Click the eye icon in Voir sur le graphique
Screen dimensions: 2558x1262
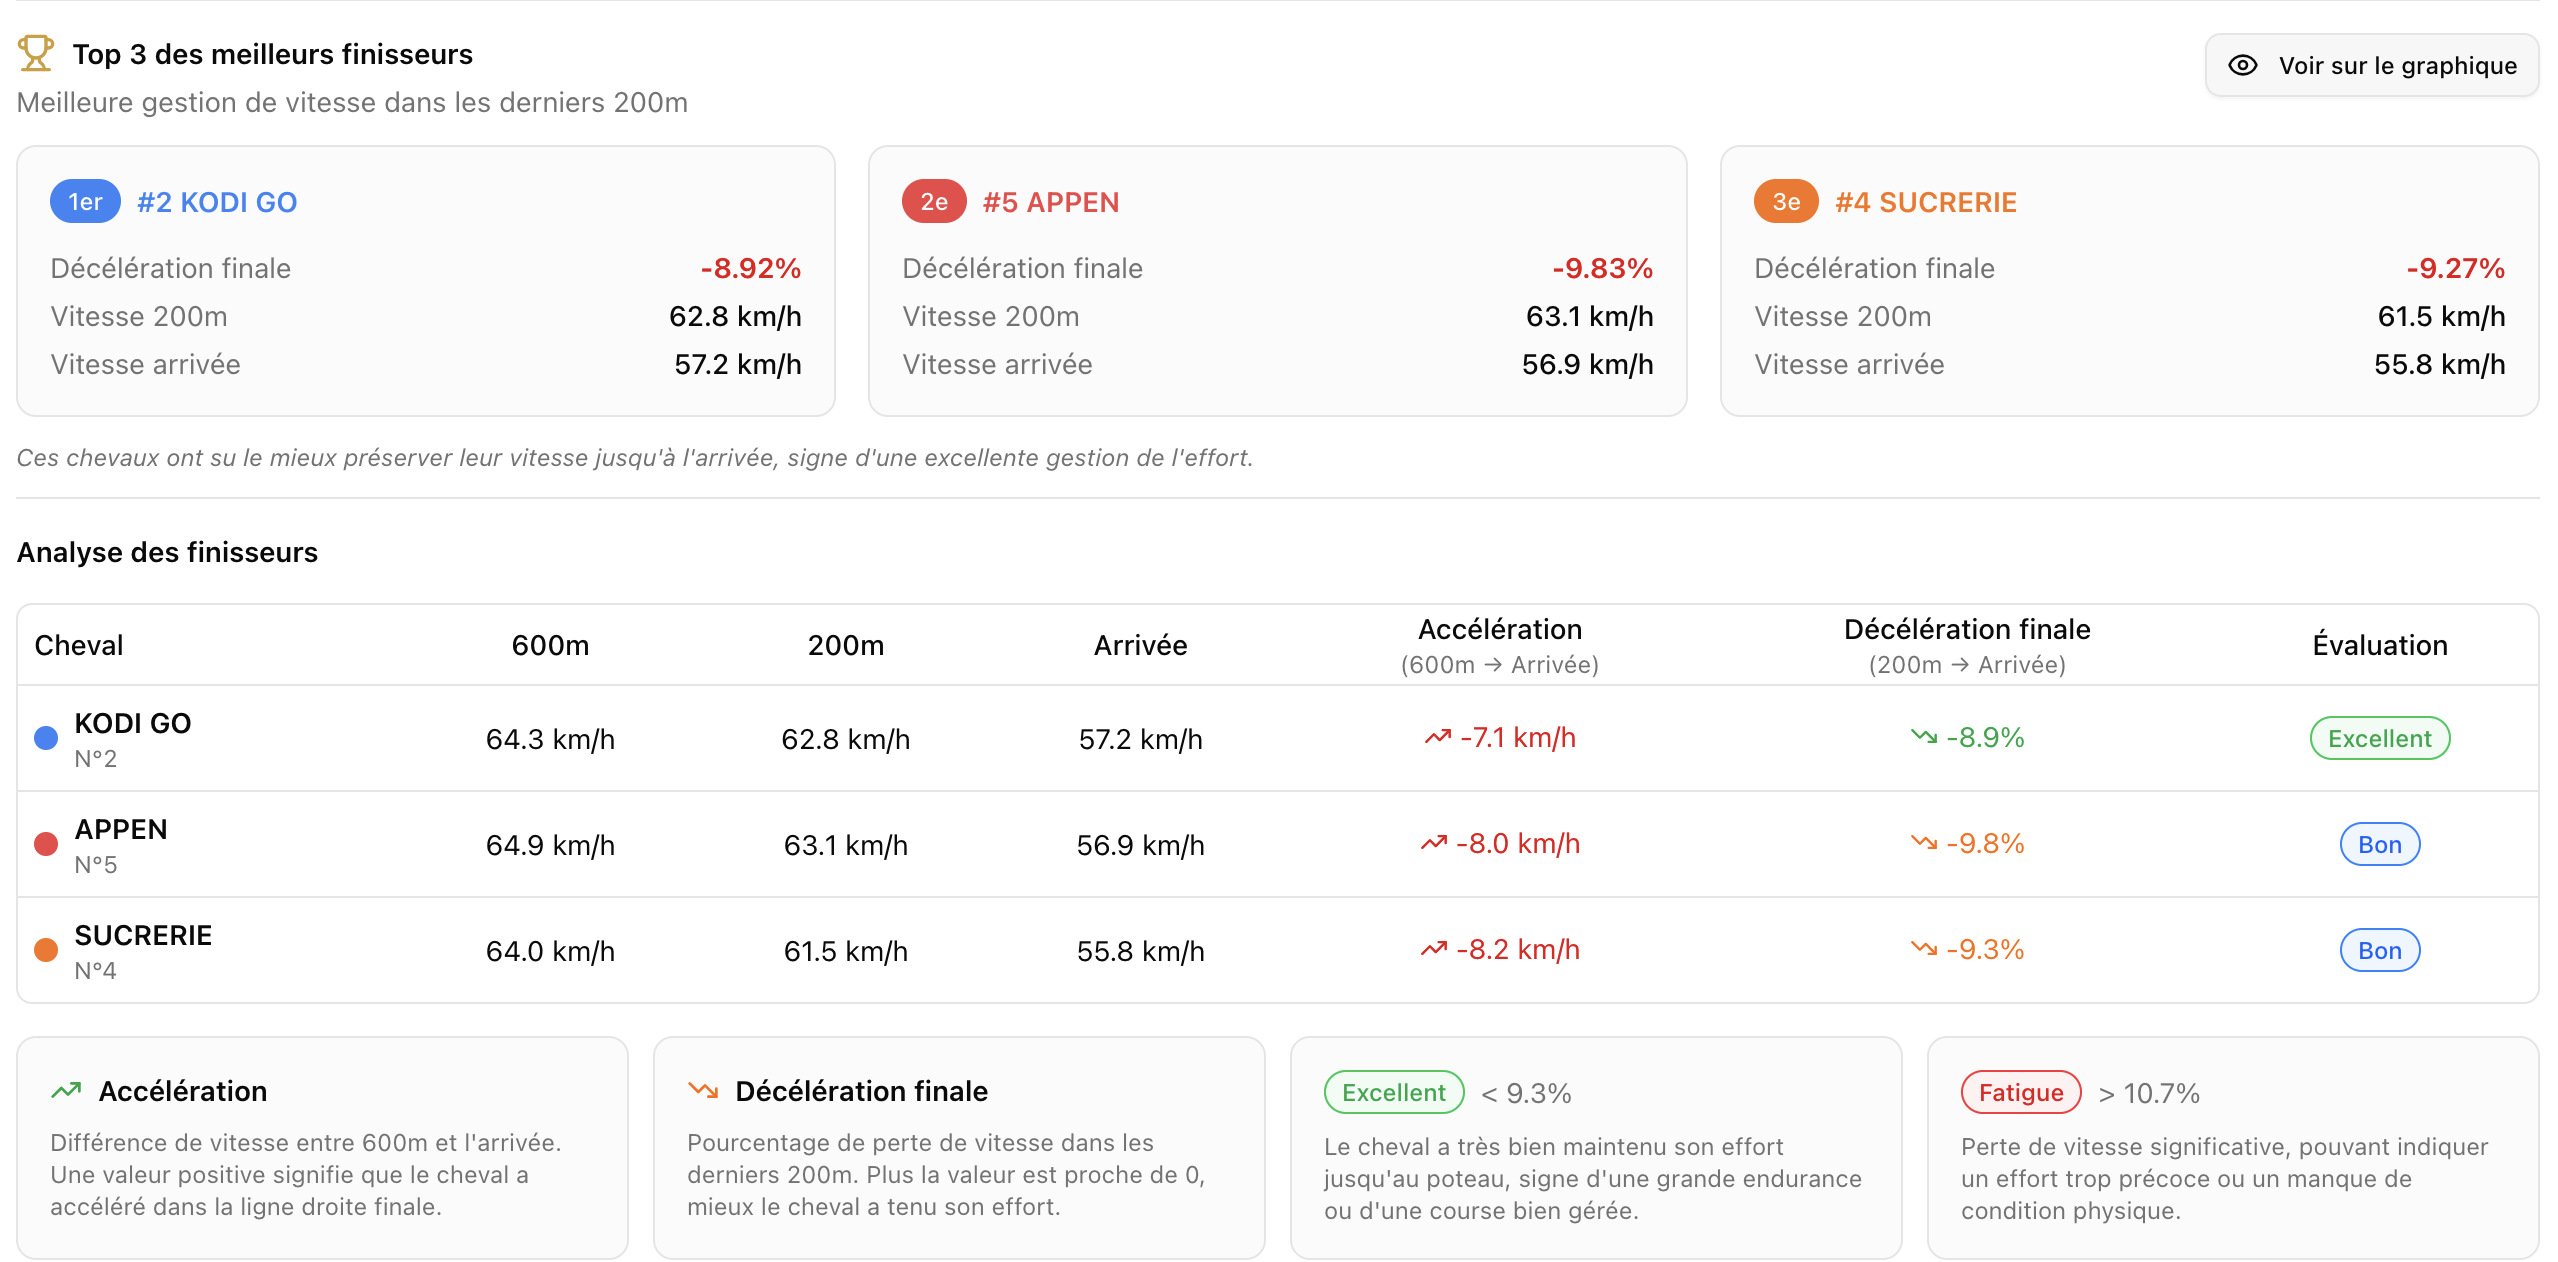pos(2242,66)
